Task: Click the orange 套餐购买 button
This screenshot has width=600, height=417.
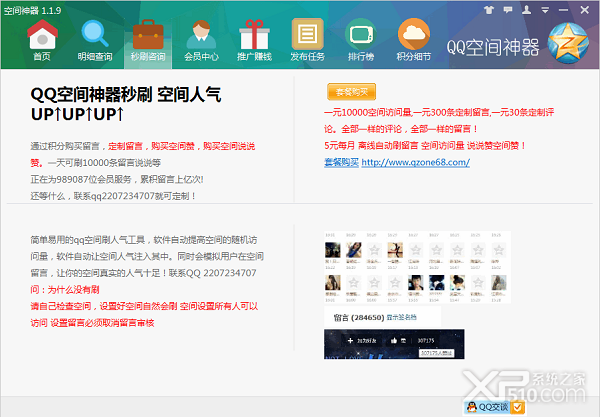Action: click(x=352, y=92)
